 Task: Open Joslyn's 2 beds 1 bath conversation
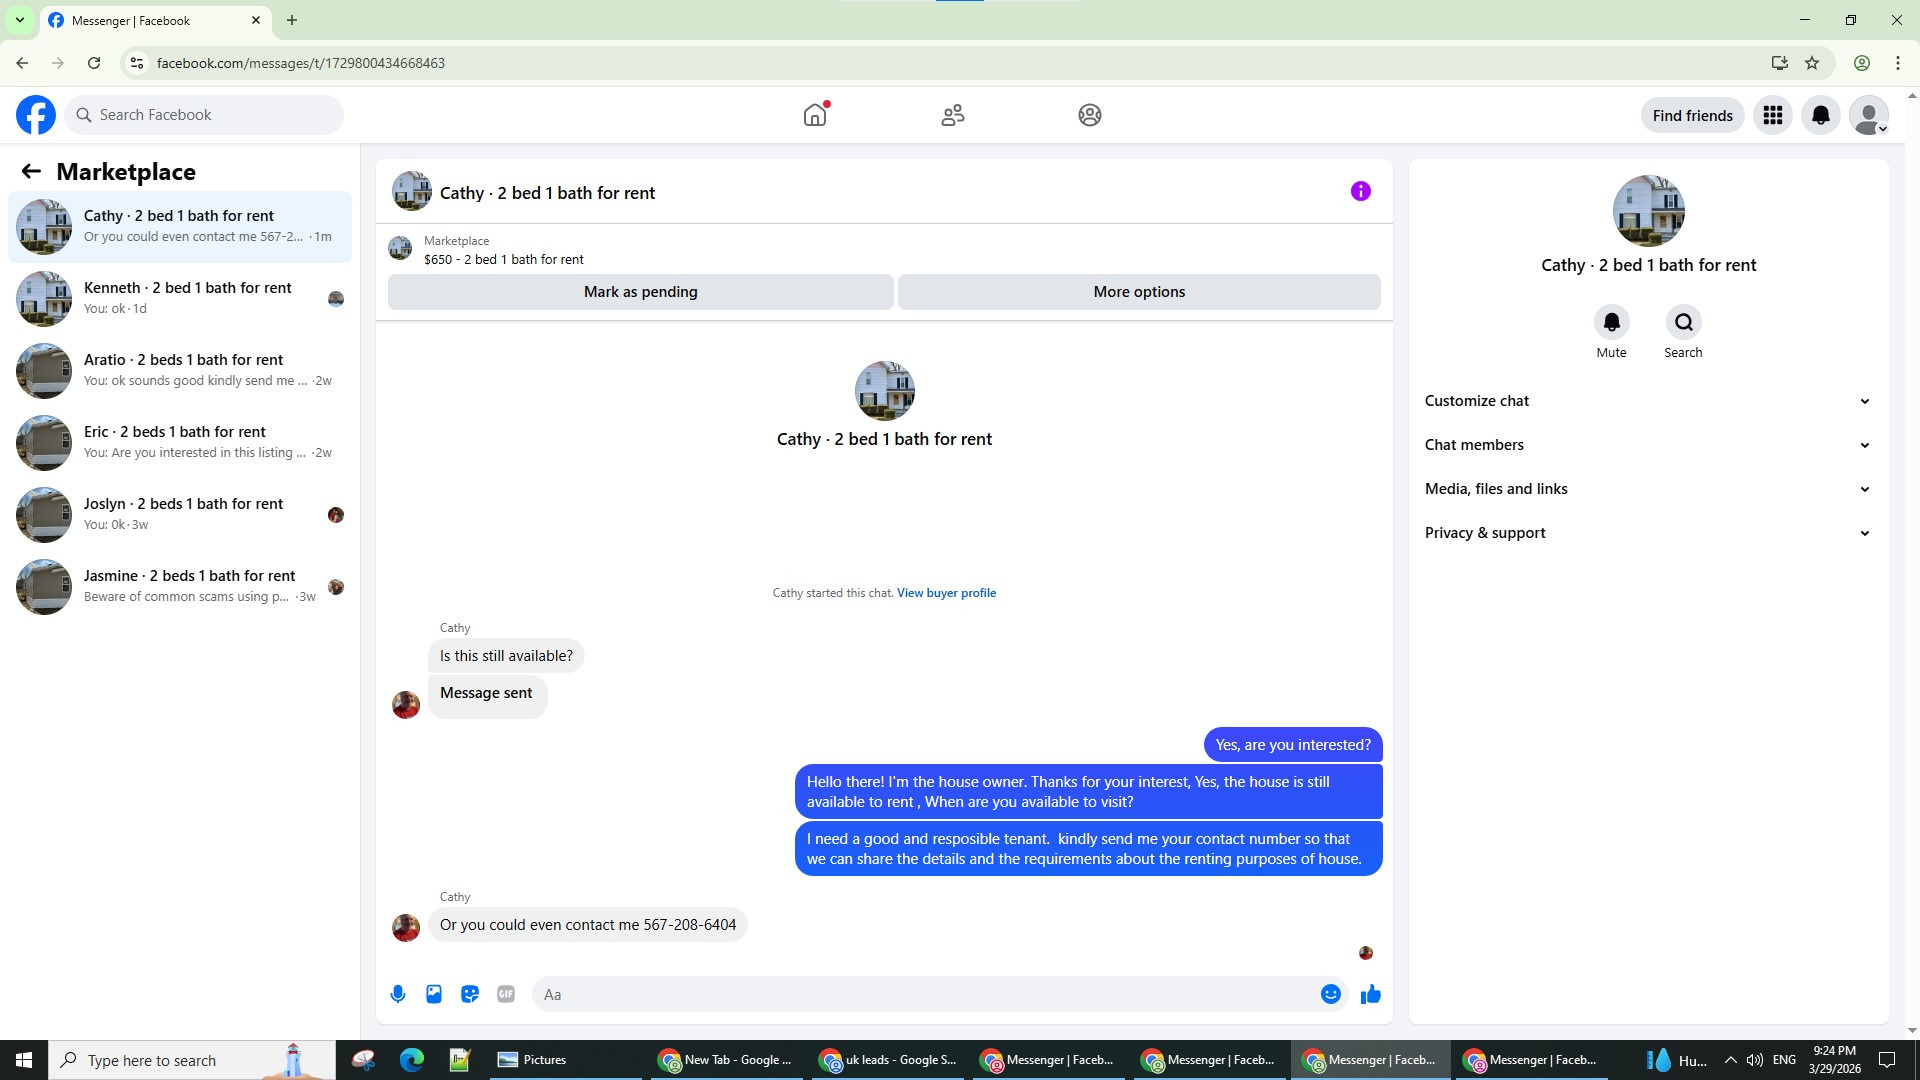pos(180,514)
